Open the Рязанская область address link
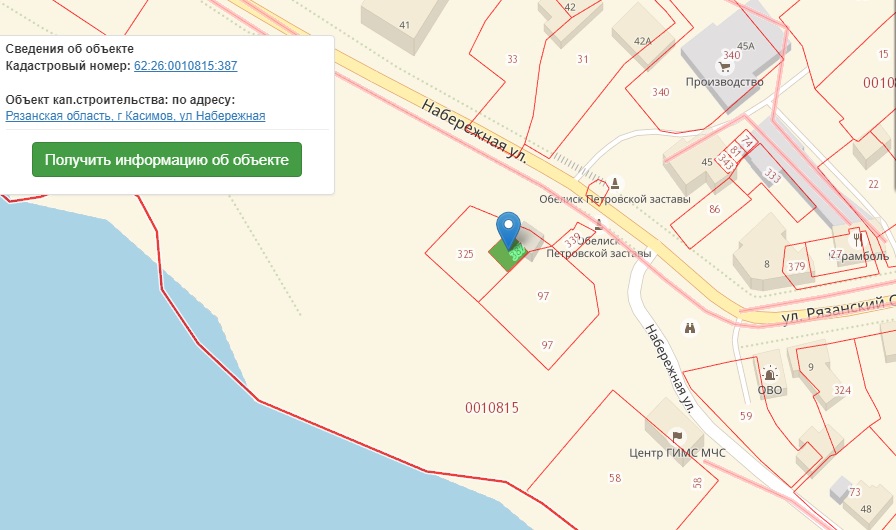 pos(135,116)
